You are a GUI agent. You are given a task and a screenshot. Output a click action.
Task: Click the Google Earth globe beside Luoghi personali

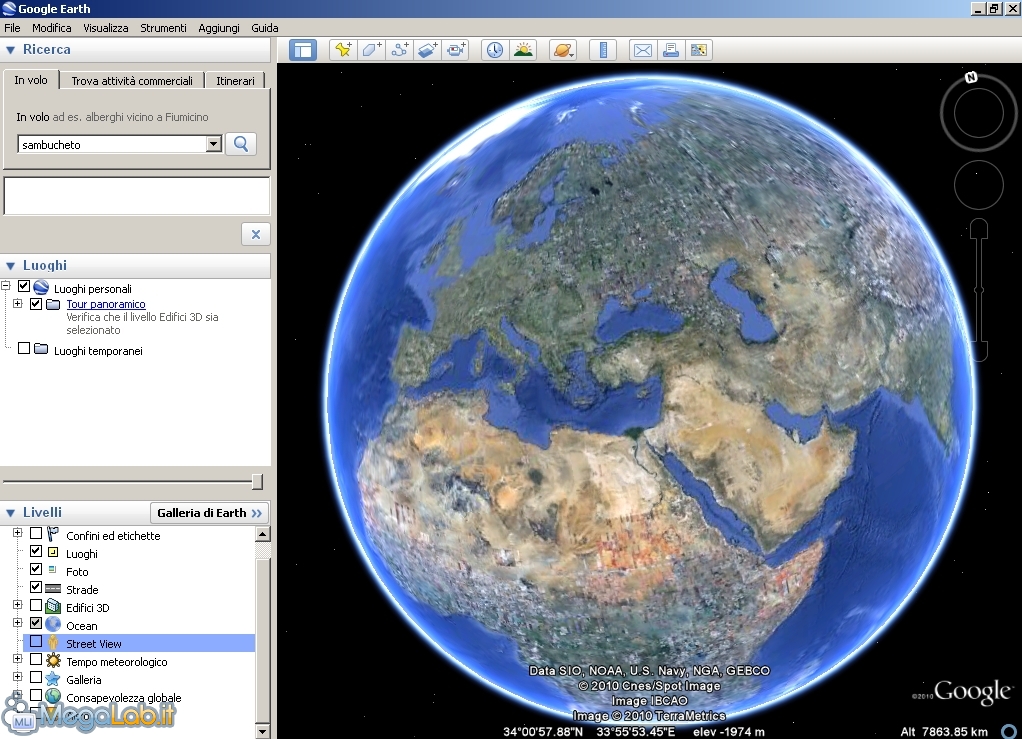pos(41,287)
